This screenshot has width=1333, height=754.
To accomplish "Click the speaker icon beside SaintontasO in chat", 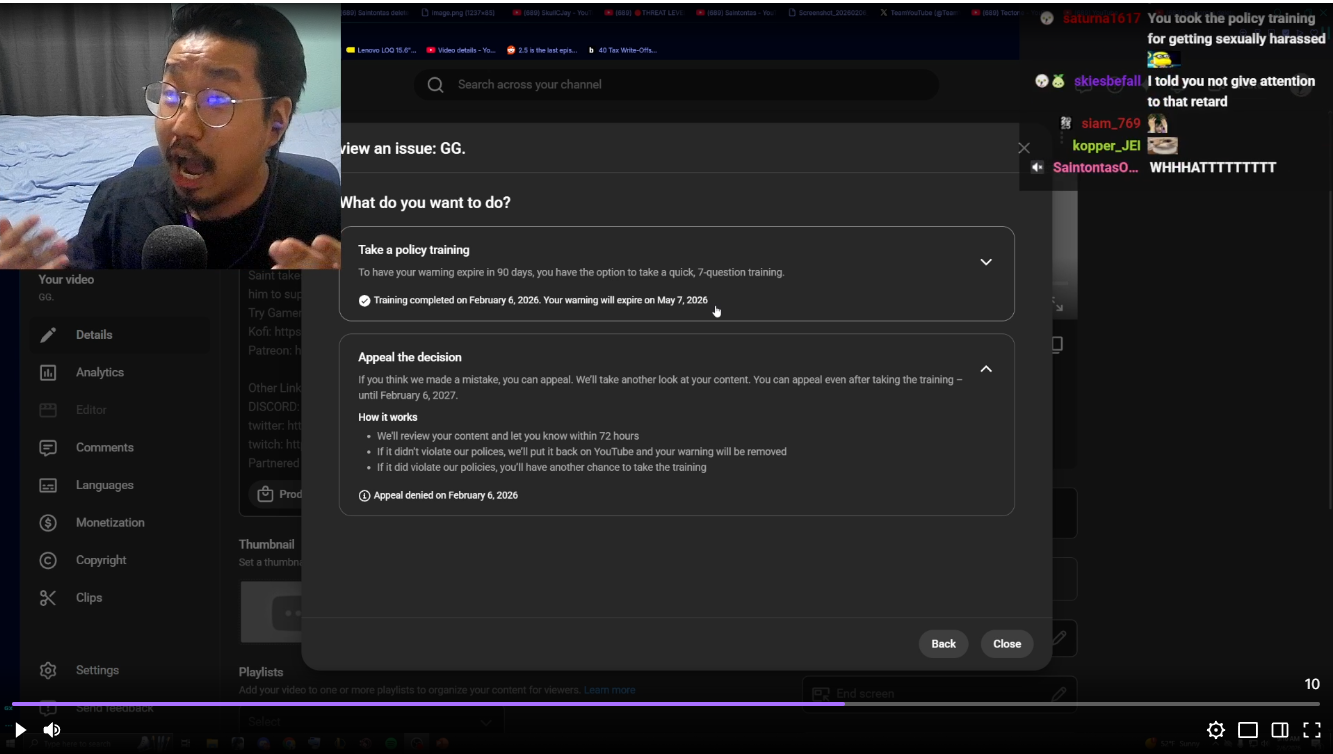I will 1037,167.
